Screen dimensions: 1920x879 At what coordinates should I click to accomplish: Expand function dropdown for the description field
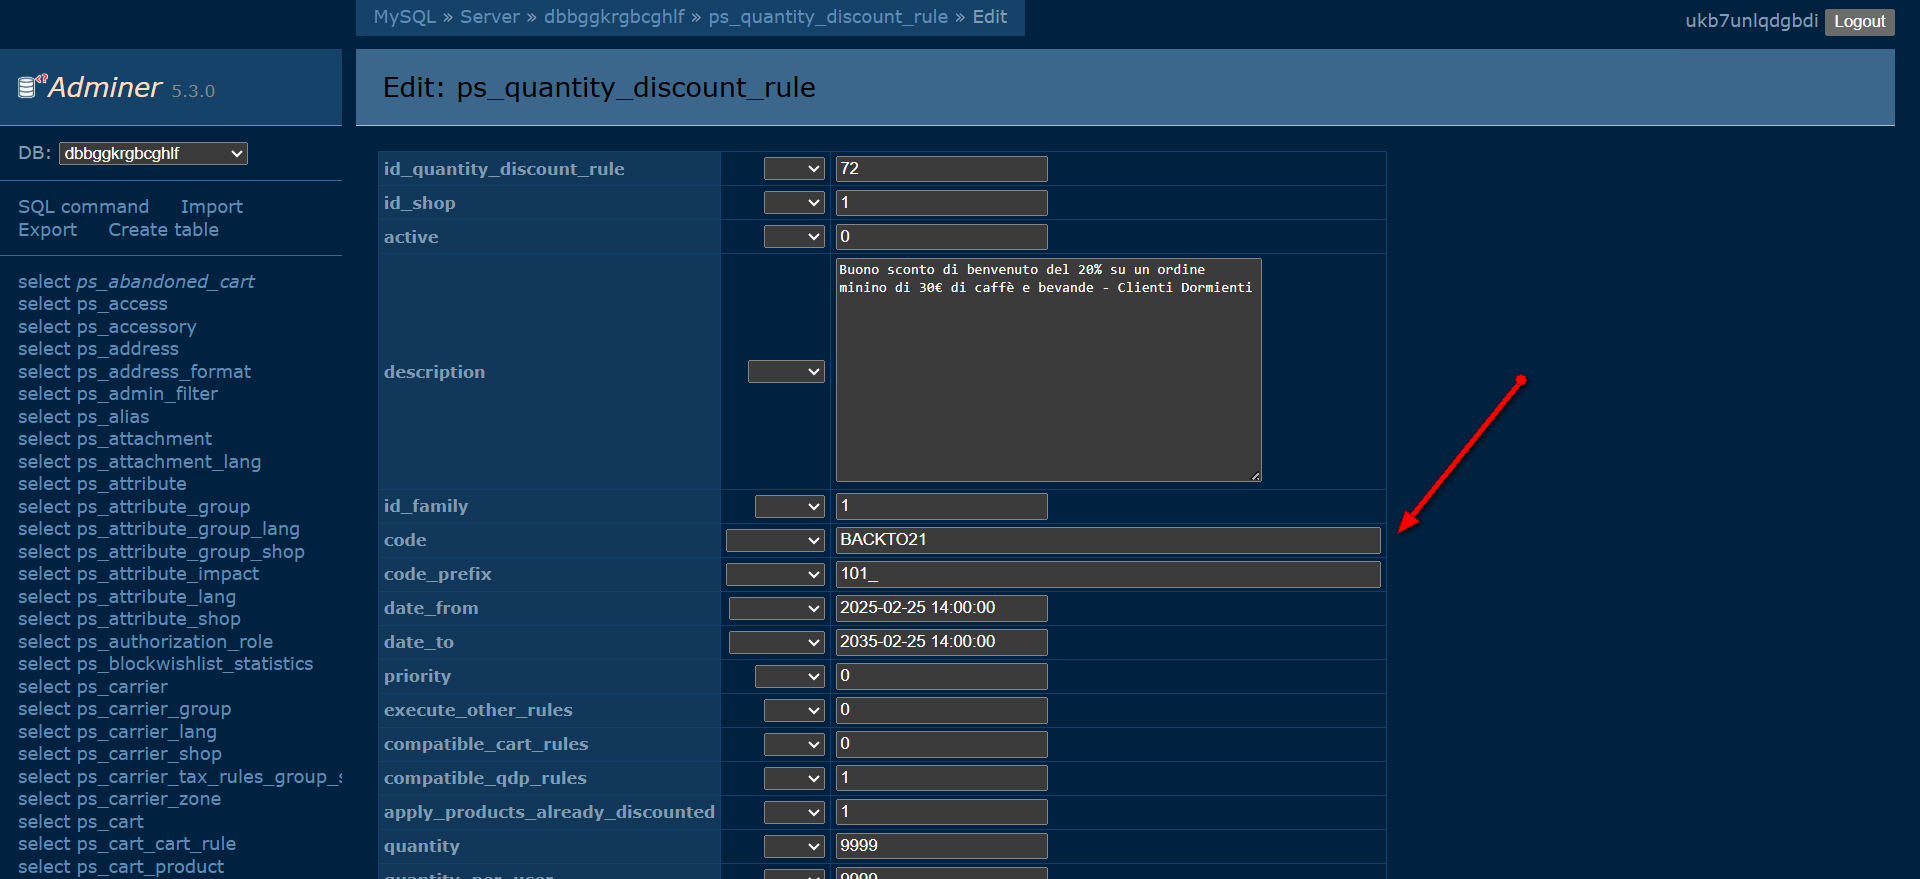[786, 372]
